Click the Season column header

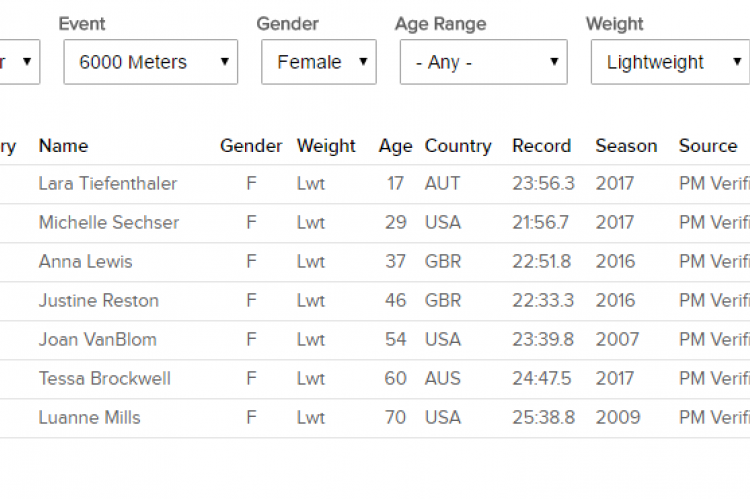[626, 146]
